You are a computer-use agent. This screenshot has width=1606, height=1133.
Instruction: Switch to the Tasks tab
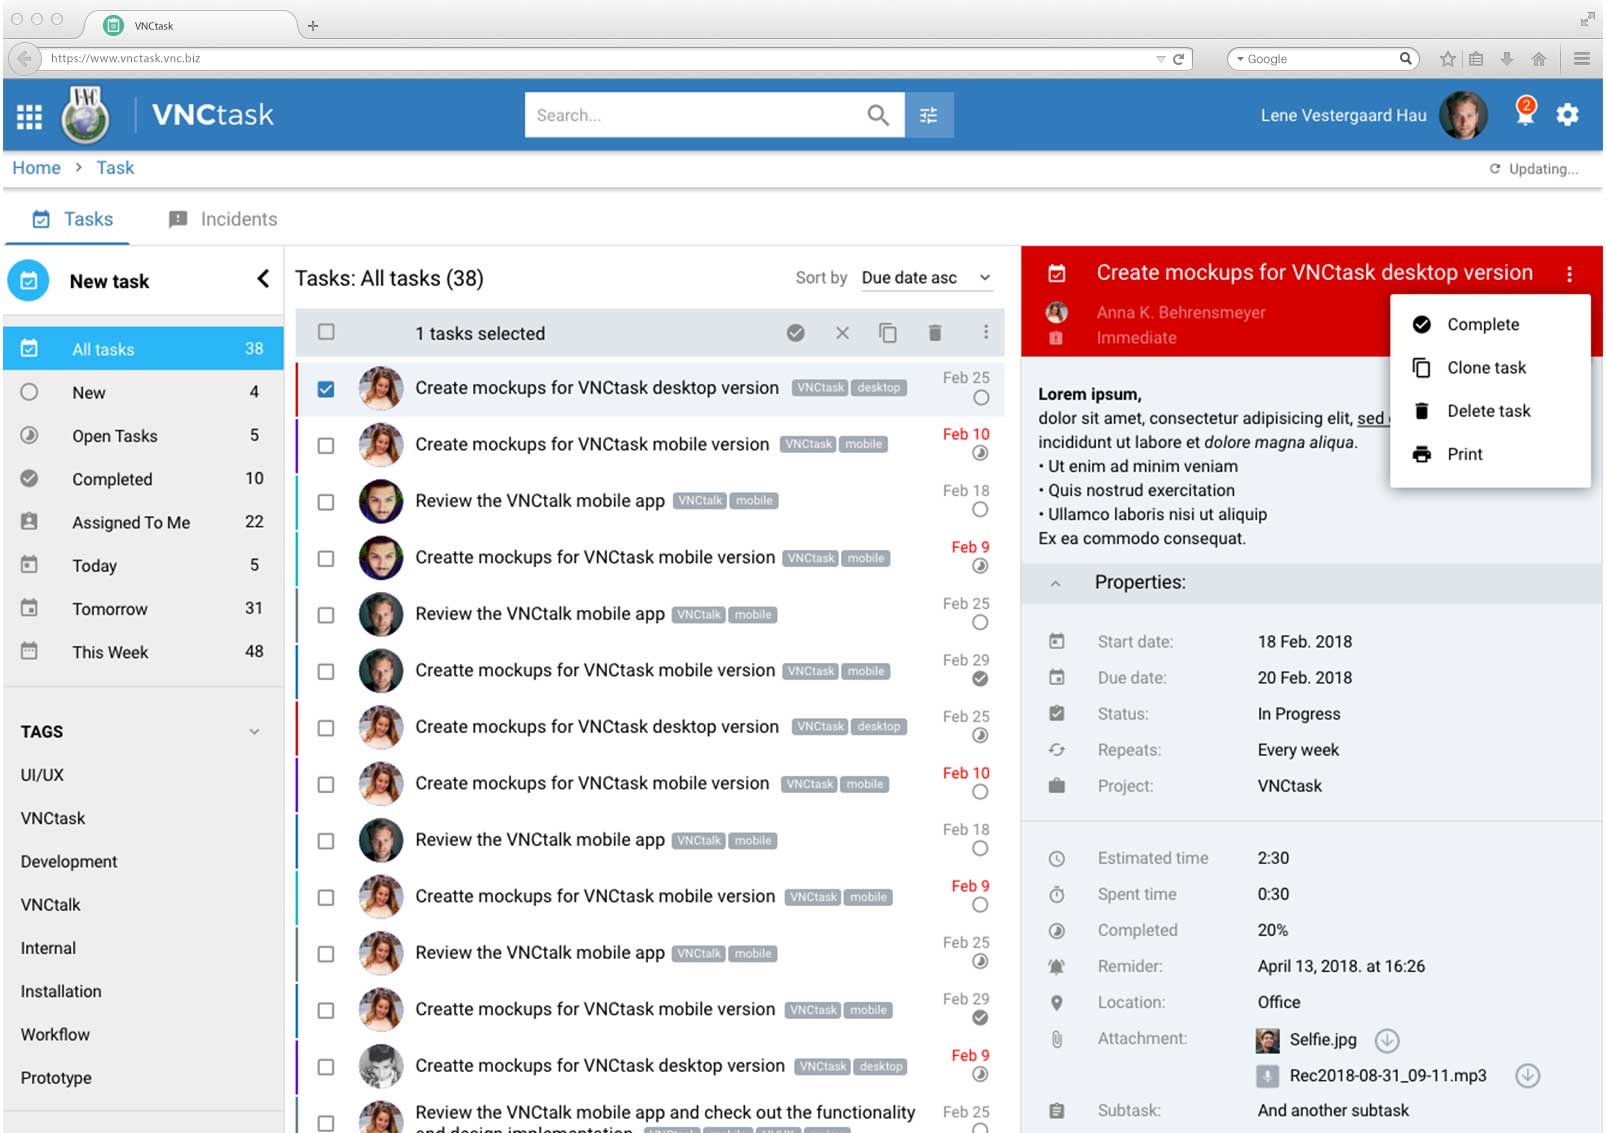(x=70, y=219)
